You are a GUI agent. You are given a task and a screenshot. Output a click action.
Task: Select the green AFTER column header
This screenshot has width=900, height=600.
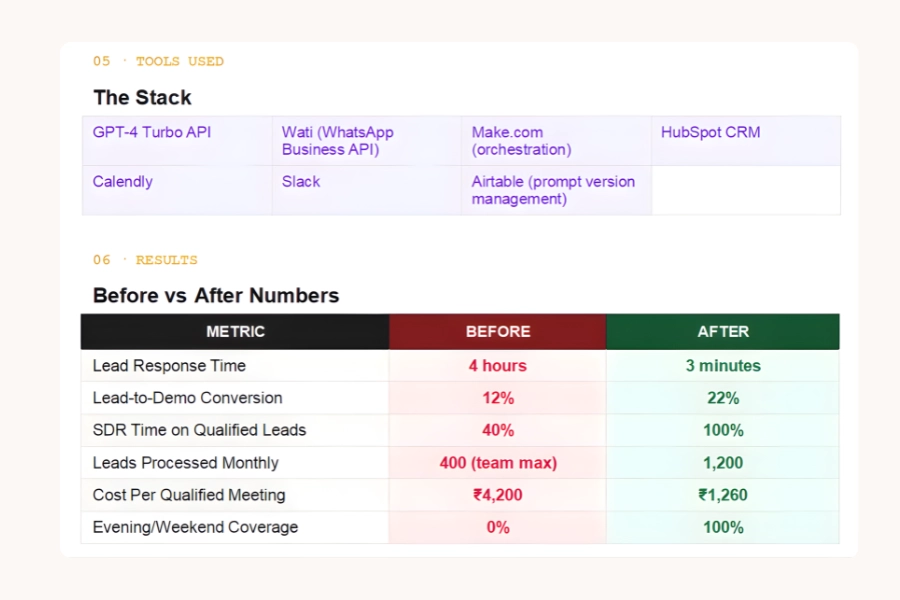722,331
